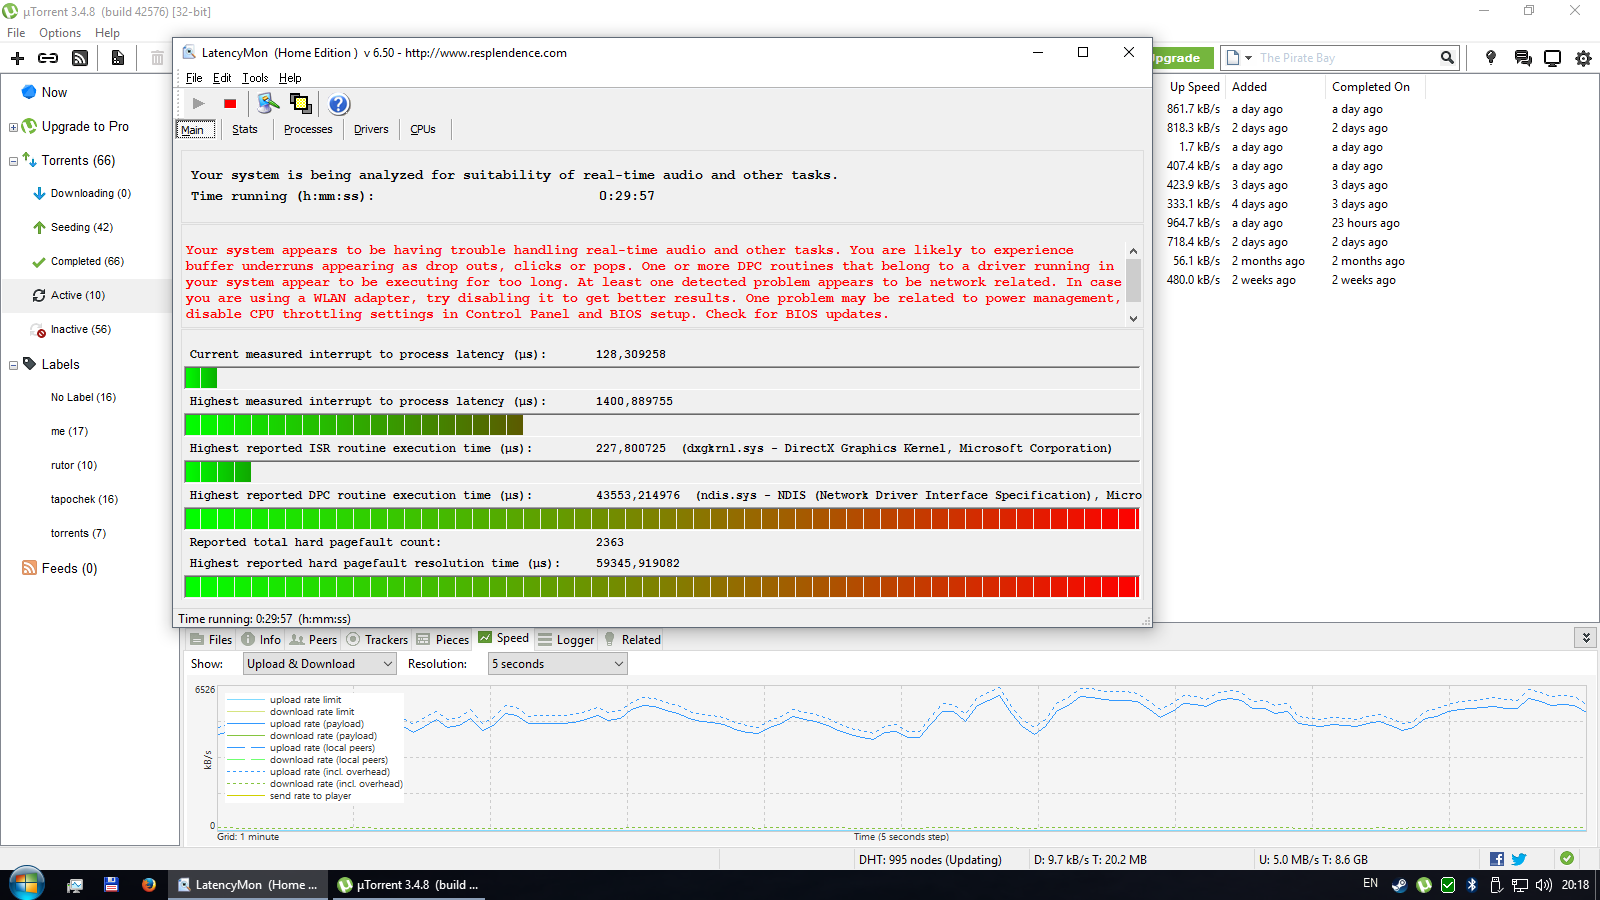The image size is (1600, 900).
Task: Click the green Upgrade button
Action: click(x=1183, y=58)
